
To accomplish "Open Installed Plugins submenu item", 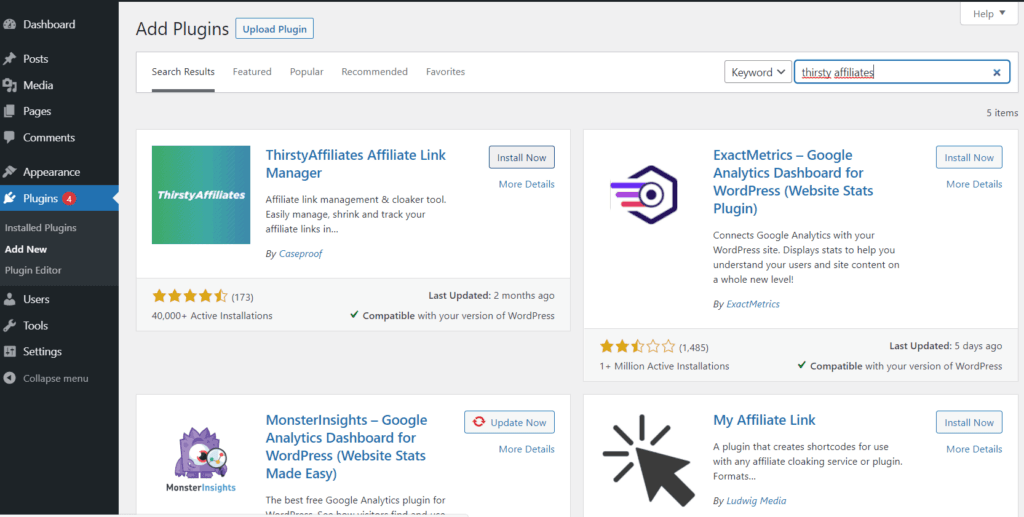I will pyautogui.click(x=40, y=228).
